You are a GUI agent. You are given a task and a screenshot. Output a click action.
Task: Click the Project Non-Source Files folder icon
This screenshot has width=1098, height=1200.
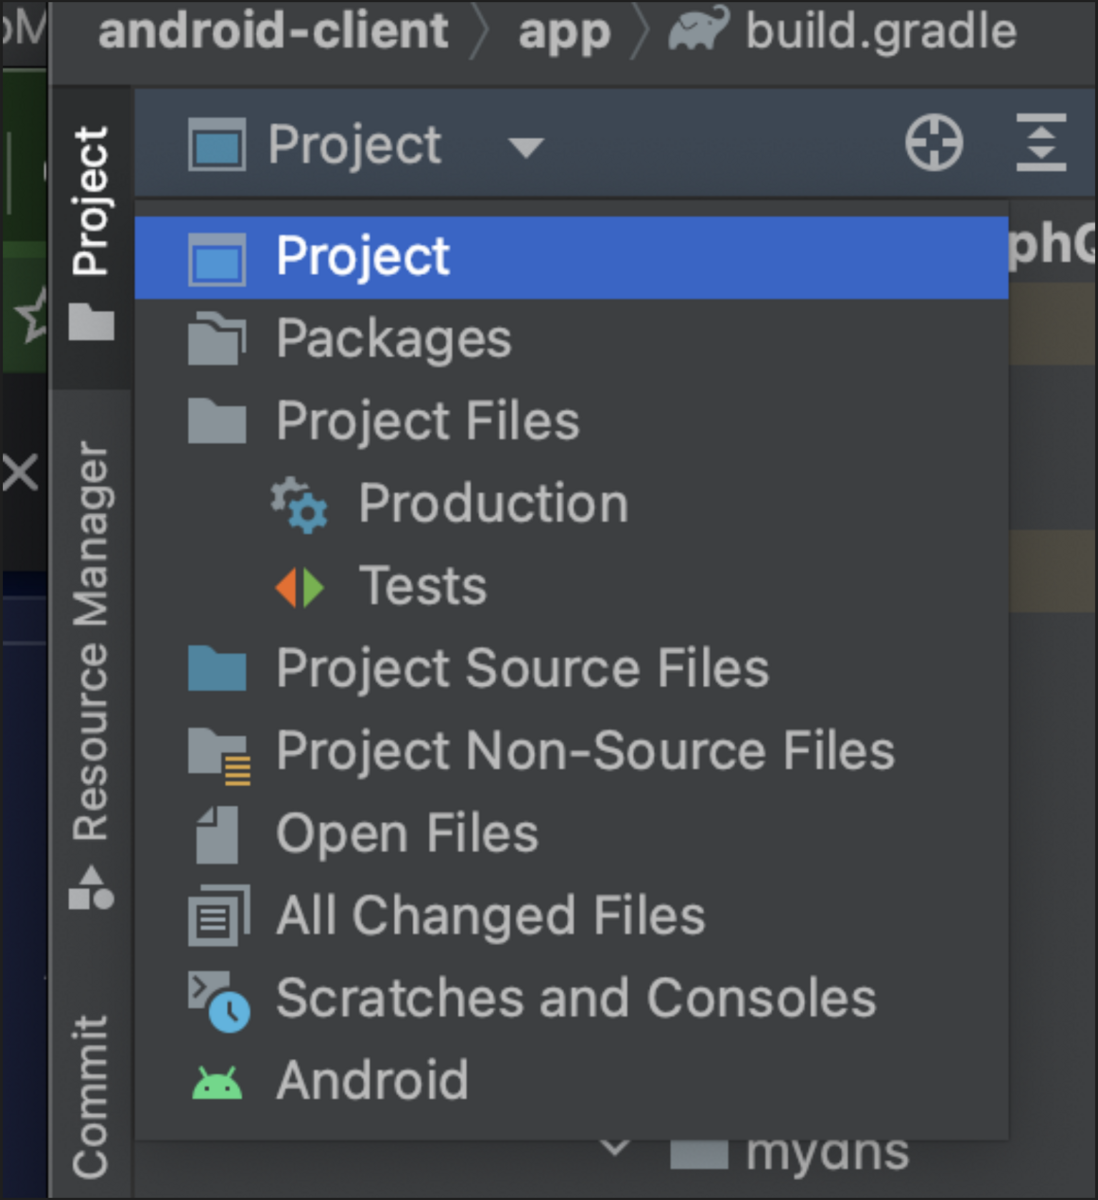tap(216, 751)
